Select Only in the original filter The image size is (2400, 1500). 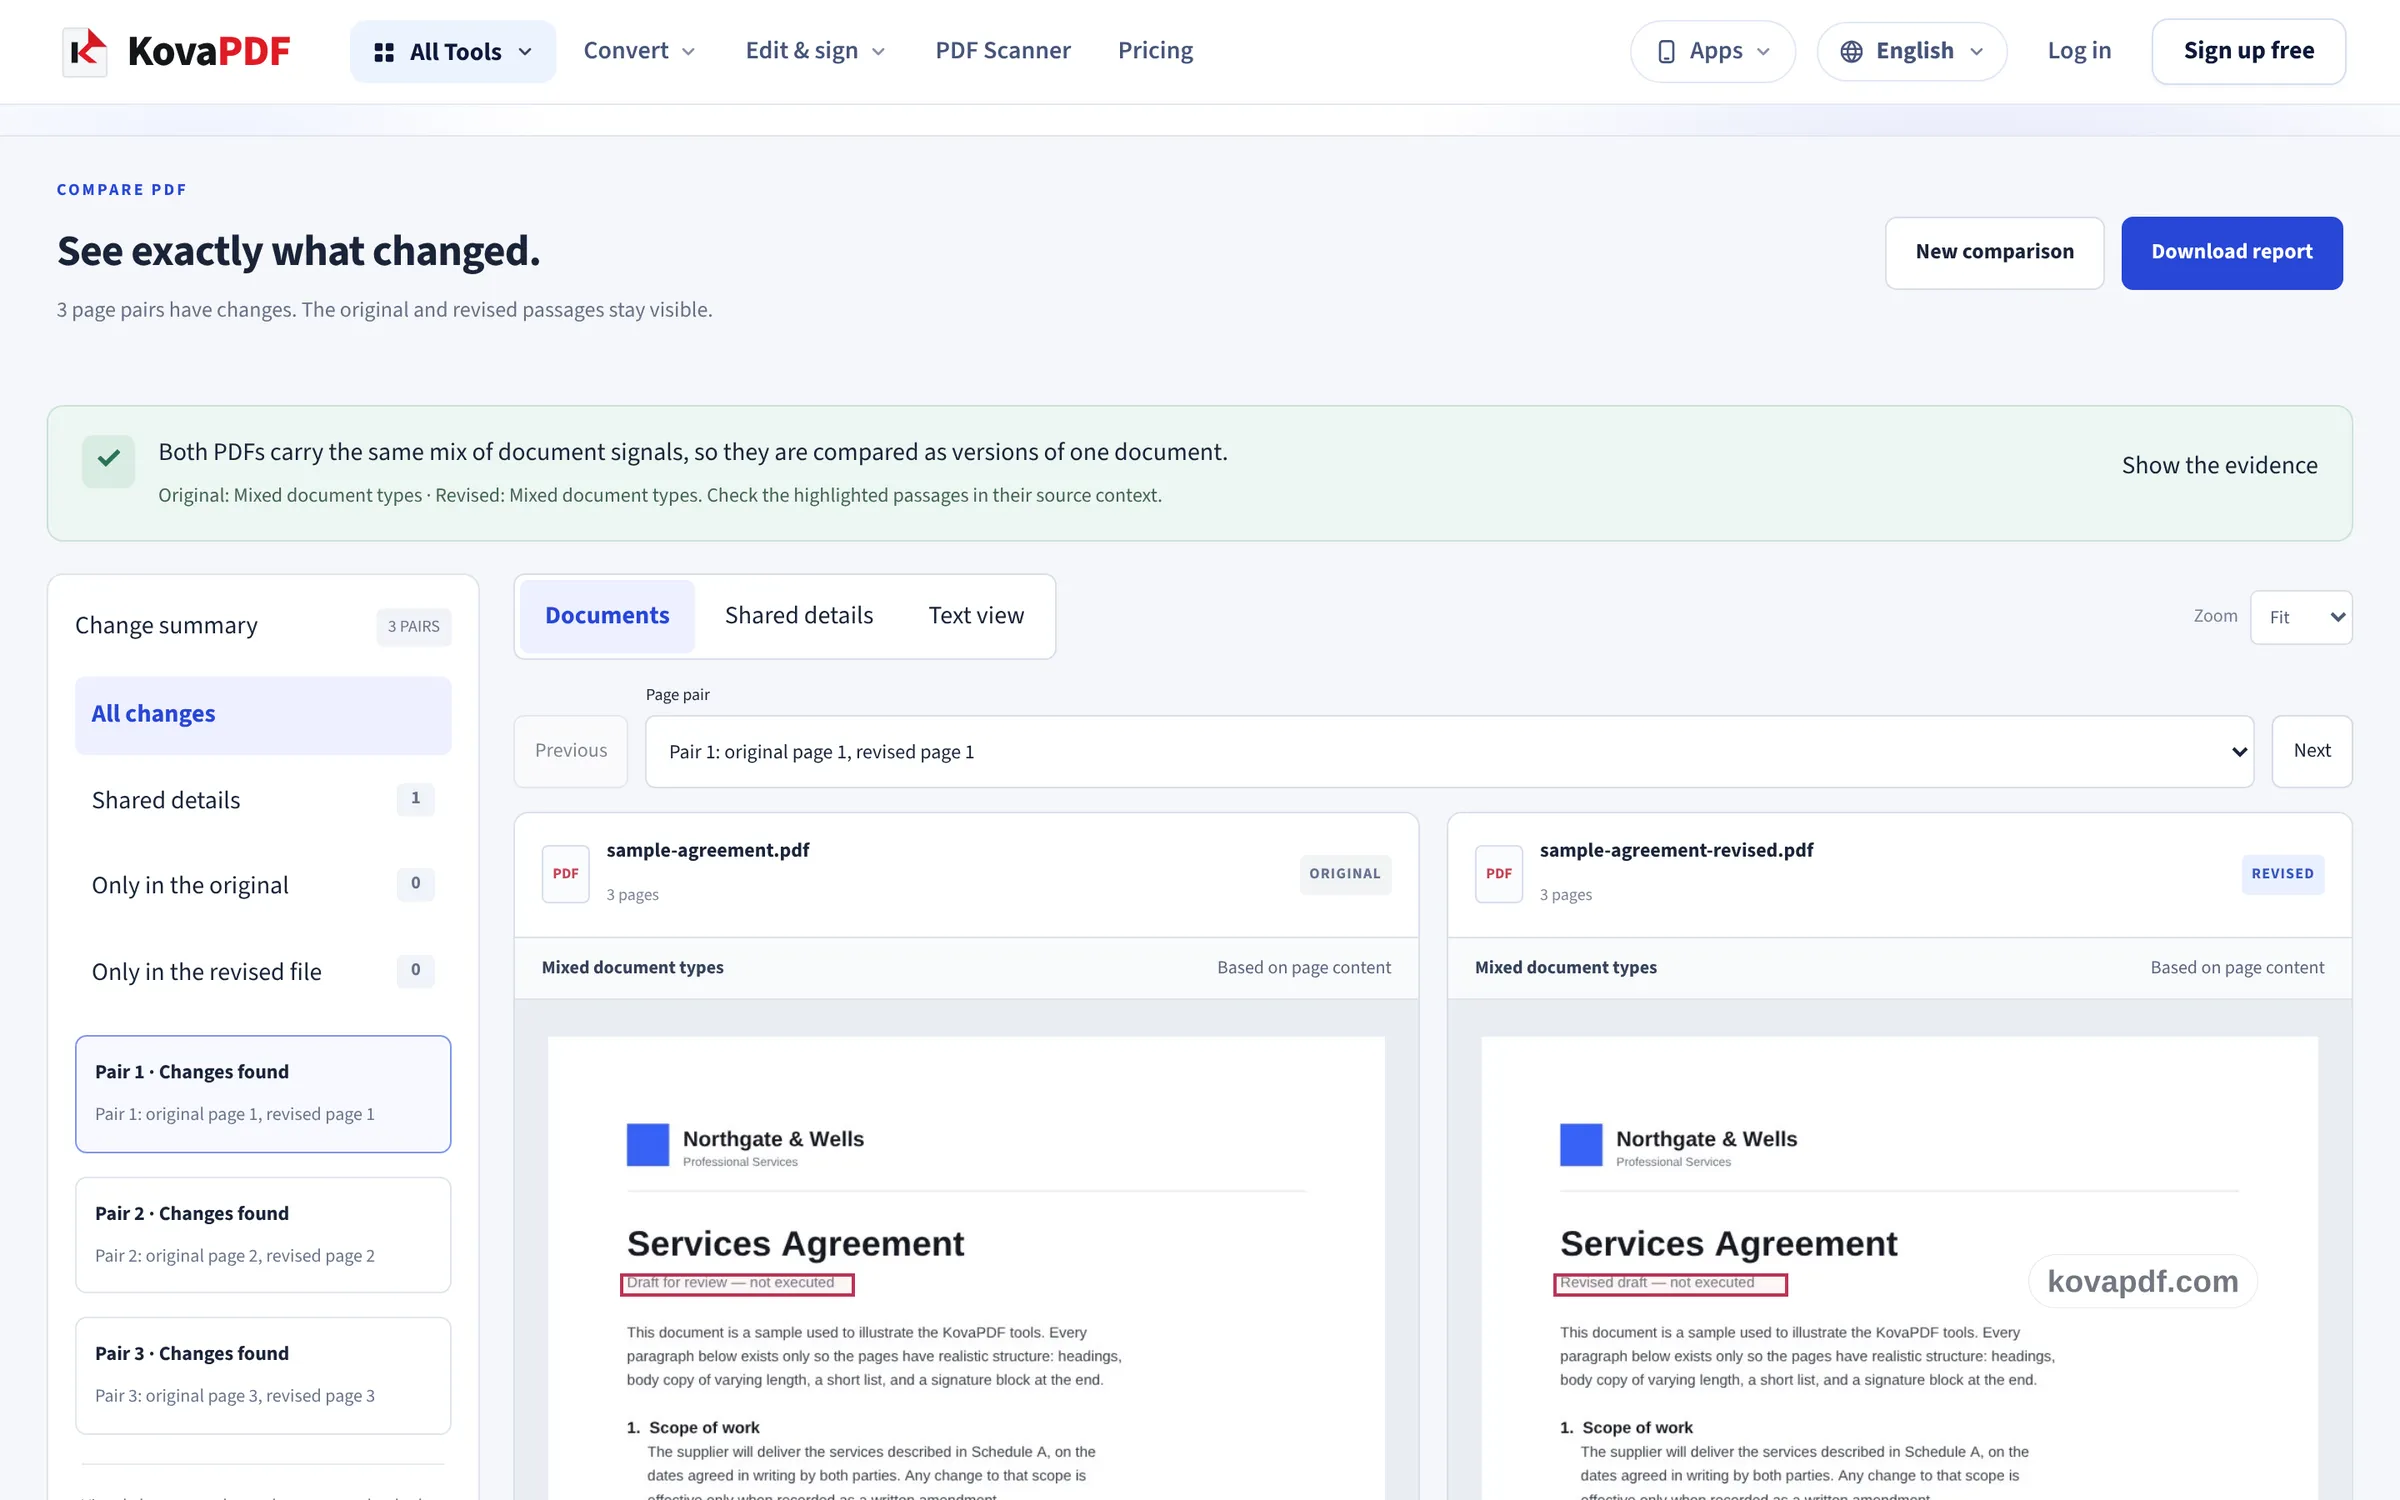coord(263,885)
